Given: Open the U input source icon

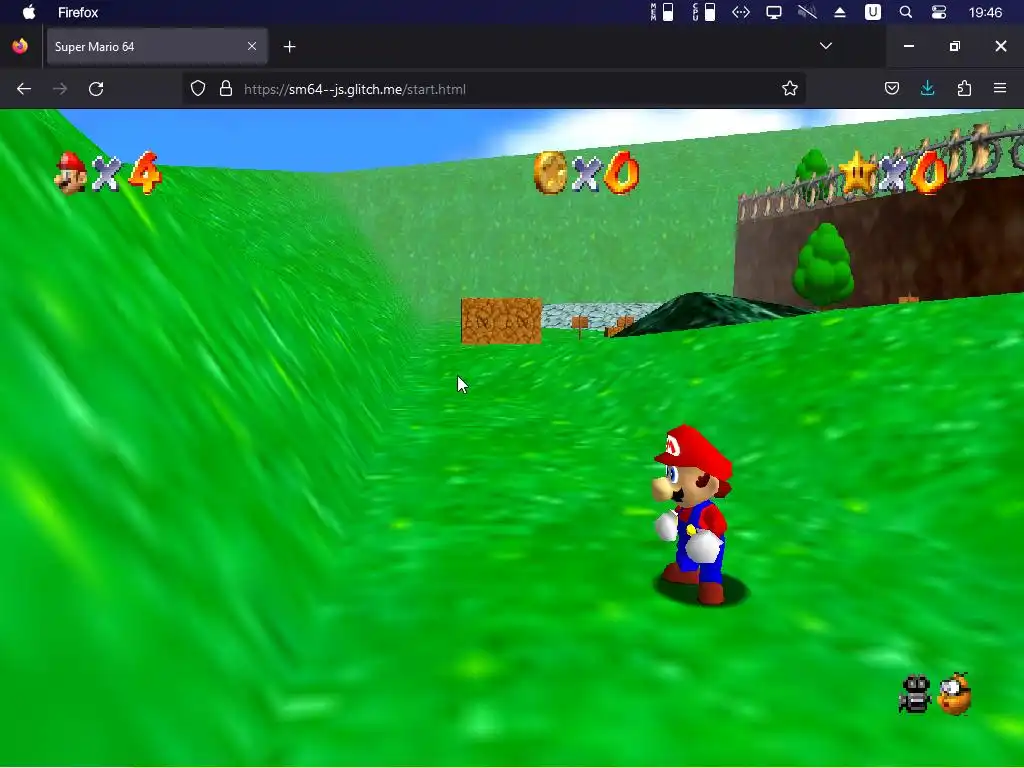Looking at the screenshot, I should tap(872, 12).
